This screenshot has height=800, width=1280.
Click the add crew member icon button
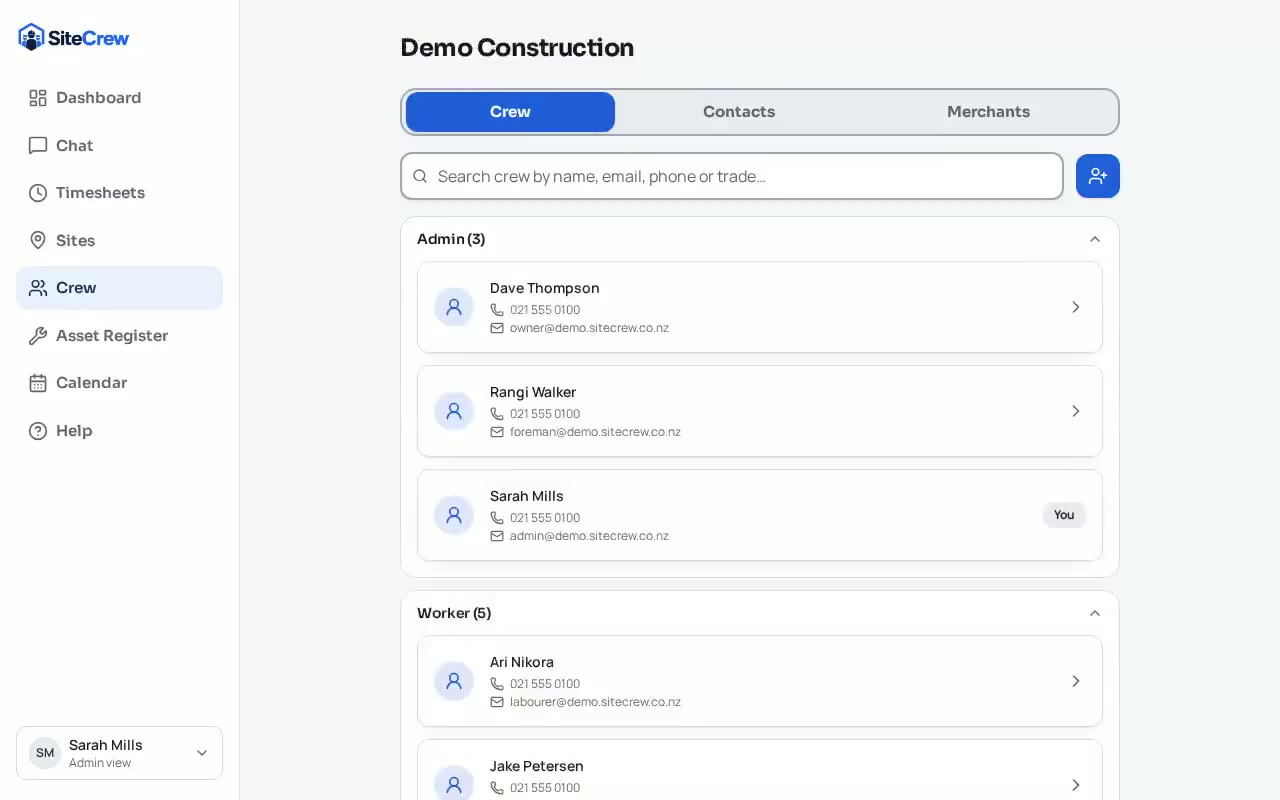coord(1098,176)
